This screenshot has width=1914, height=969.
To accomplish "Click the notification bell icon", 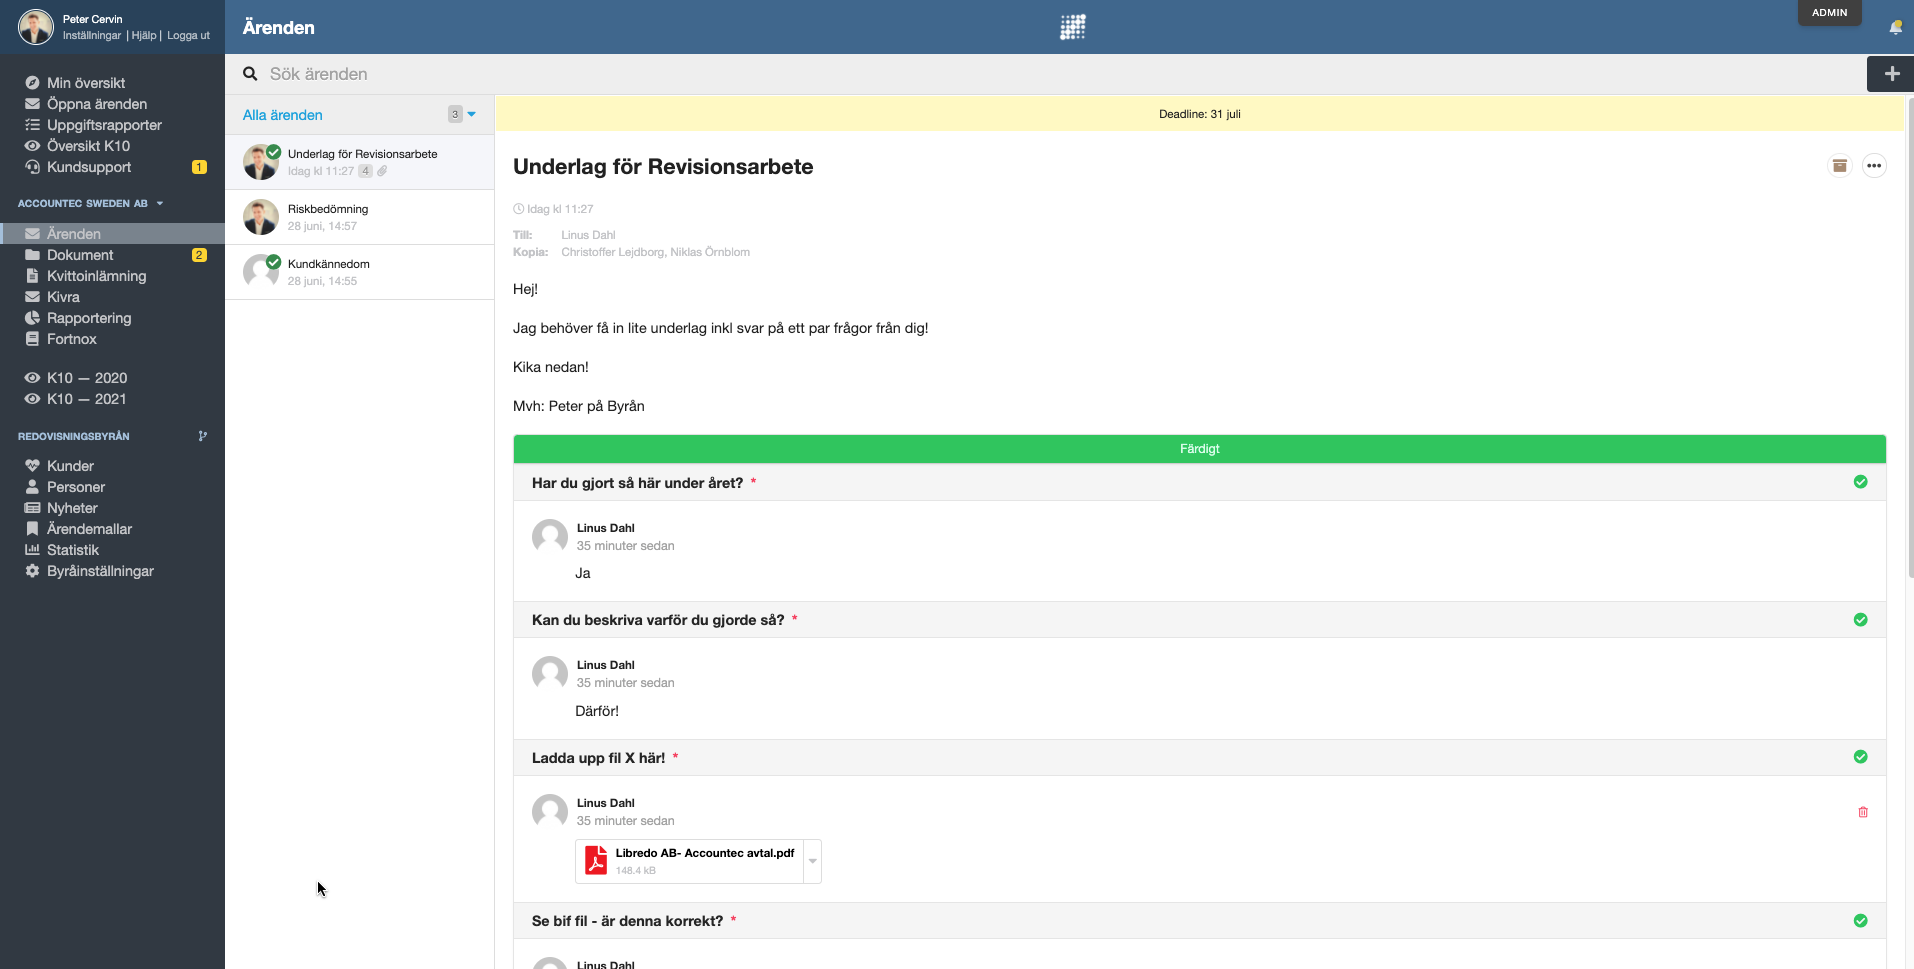I will [1895, 28].
